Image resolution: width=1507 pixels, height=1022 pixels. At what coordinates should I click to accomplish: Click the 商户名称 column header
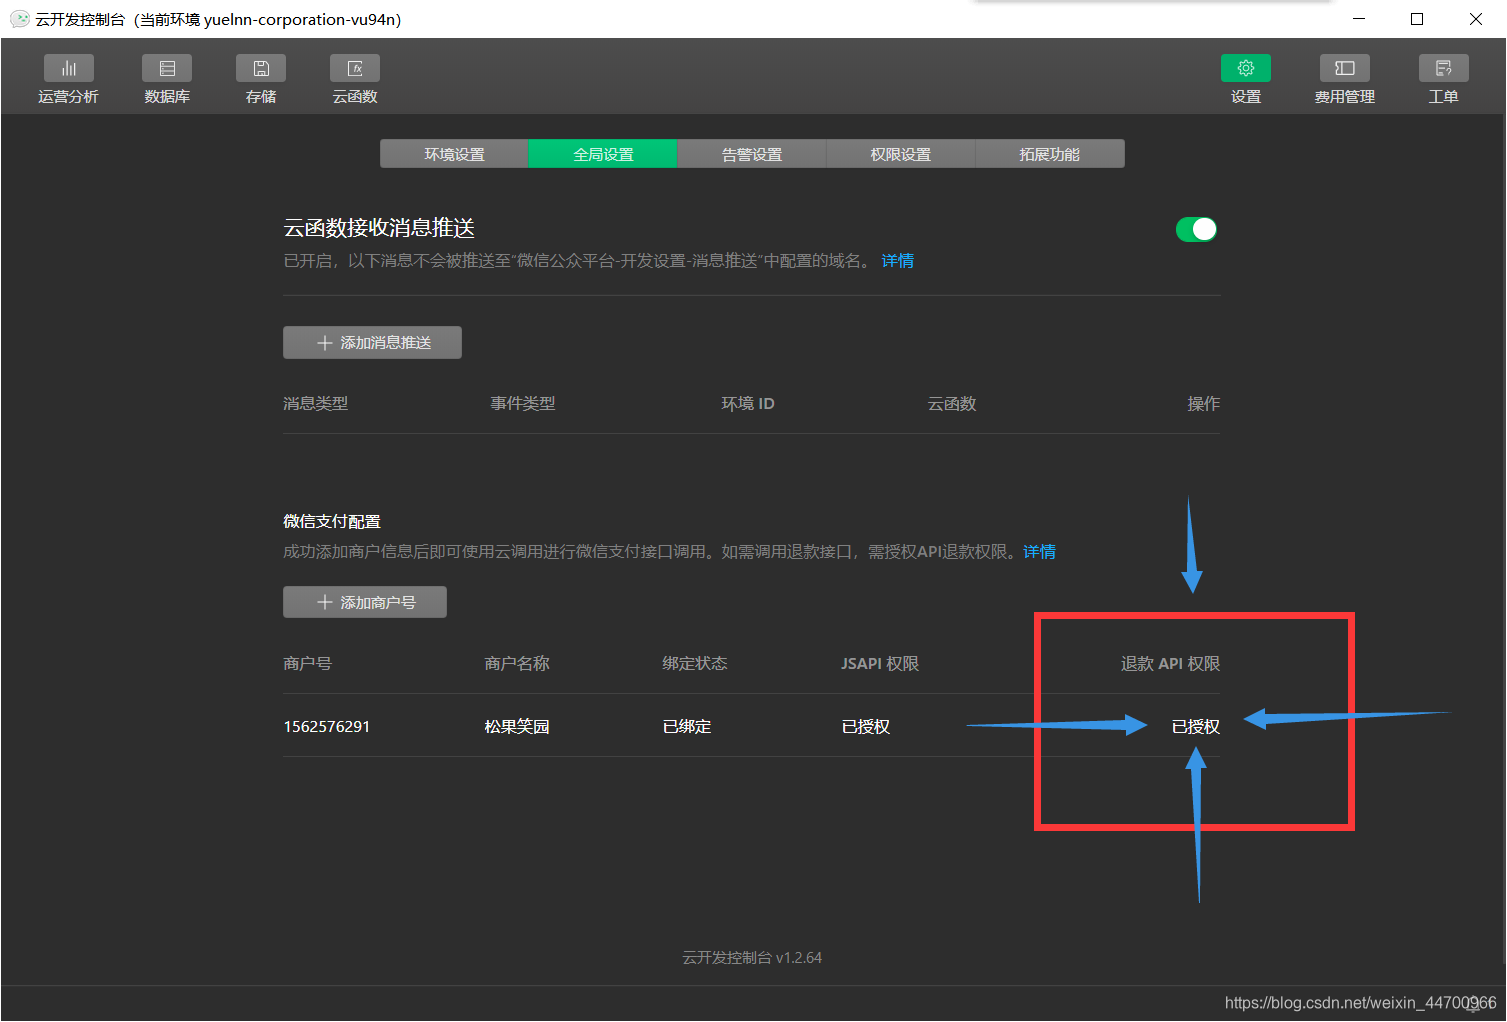coord(517,664)
